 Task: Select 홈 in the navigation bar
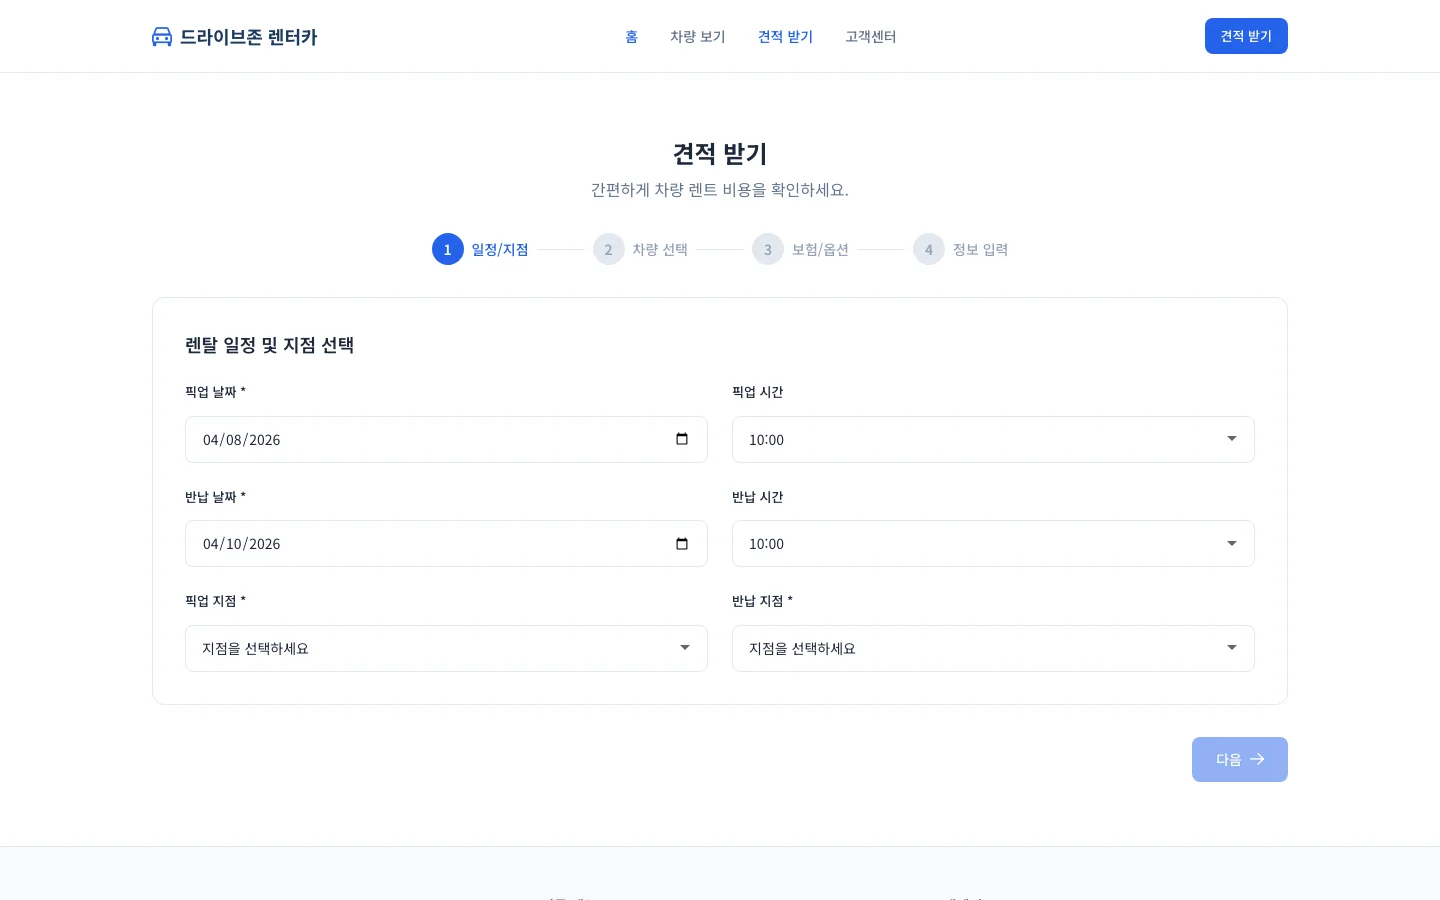click(x=631, y=36)
